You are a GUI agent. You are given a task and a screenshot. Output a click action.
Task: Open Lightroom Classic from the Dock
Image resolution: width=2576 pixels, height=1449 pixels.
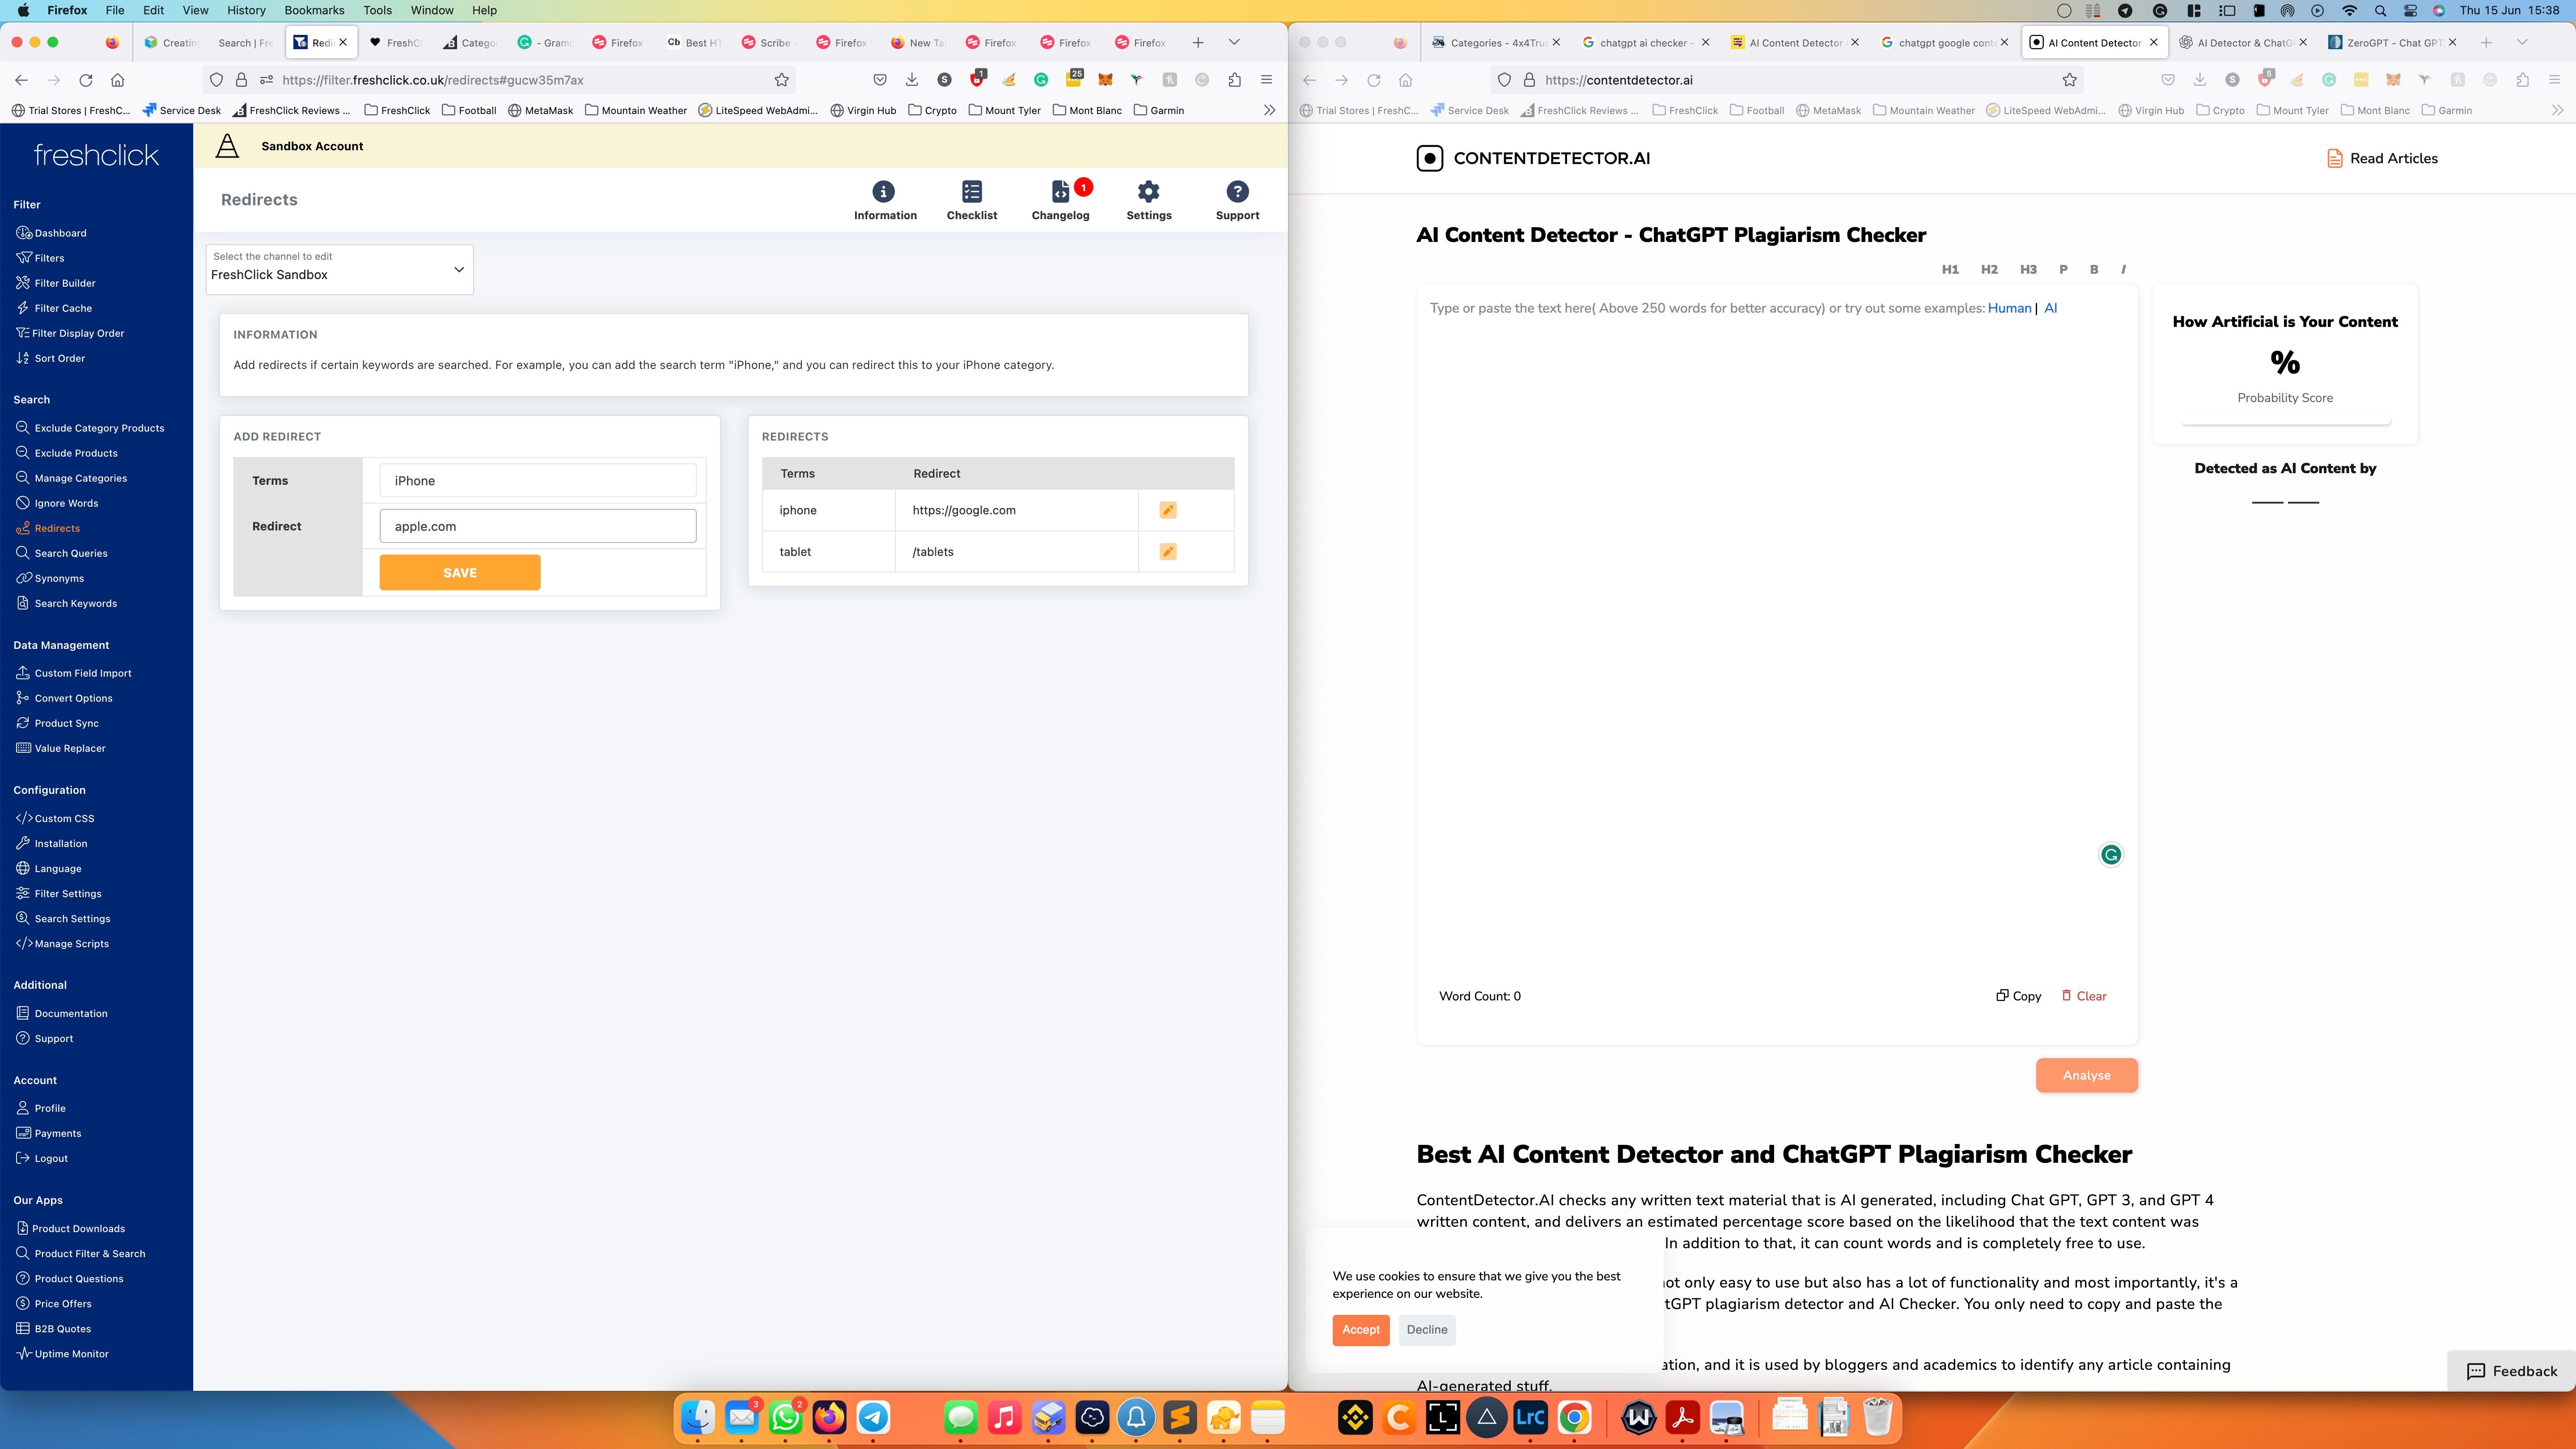1530,1417
